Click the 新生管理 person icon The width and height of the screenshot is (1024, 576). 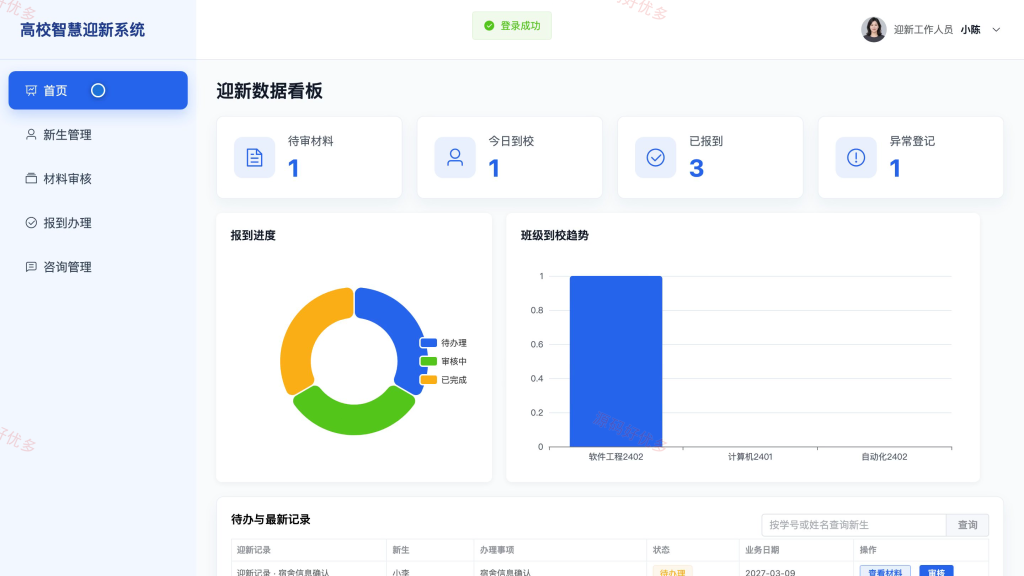(31, 135)
